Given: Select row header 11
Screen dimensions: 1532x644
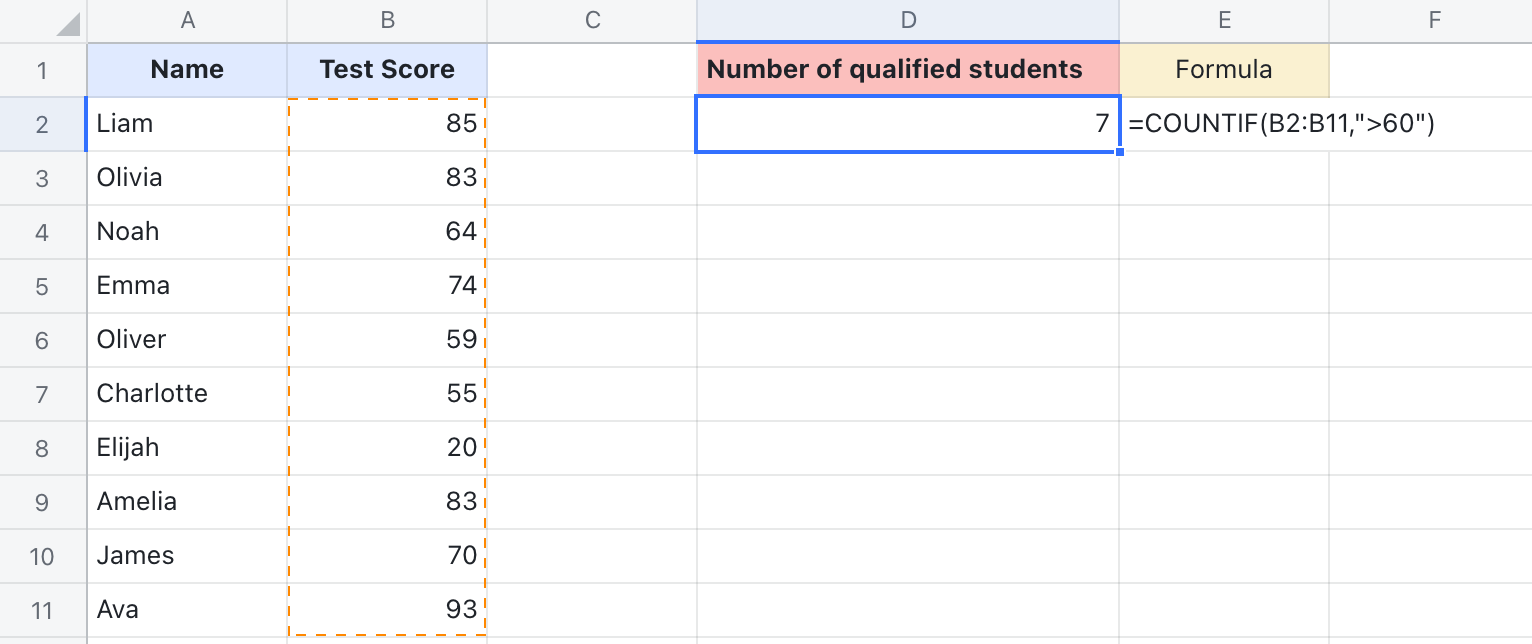Looking at the screenshot, I should tap(43, 609).
